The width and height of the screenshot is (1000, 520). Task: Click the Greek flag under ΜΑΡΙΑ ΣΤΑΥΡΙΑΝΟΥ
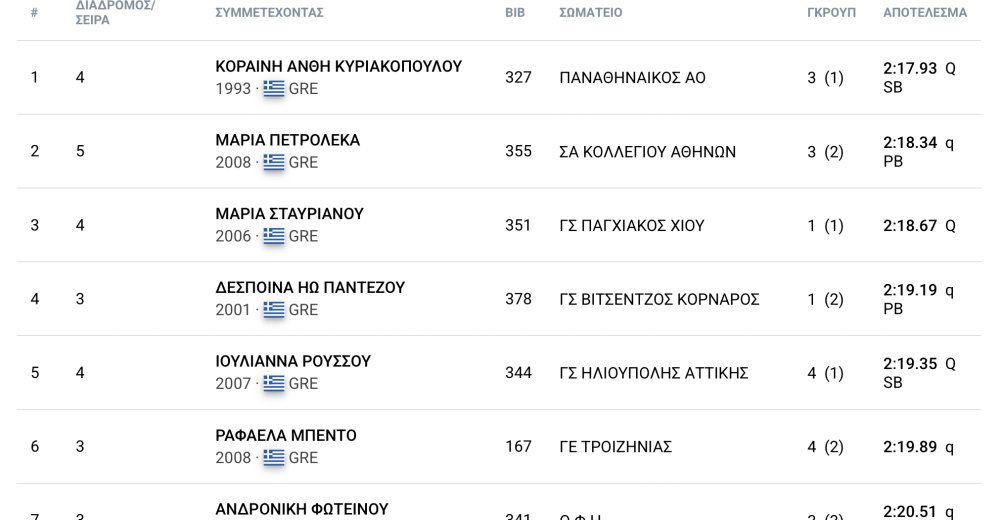pyautogui.click(x=274, y=235)
